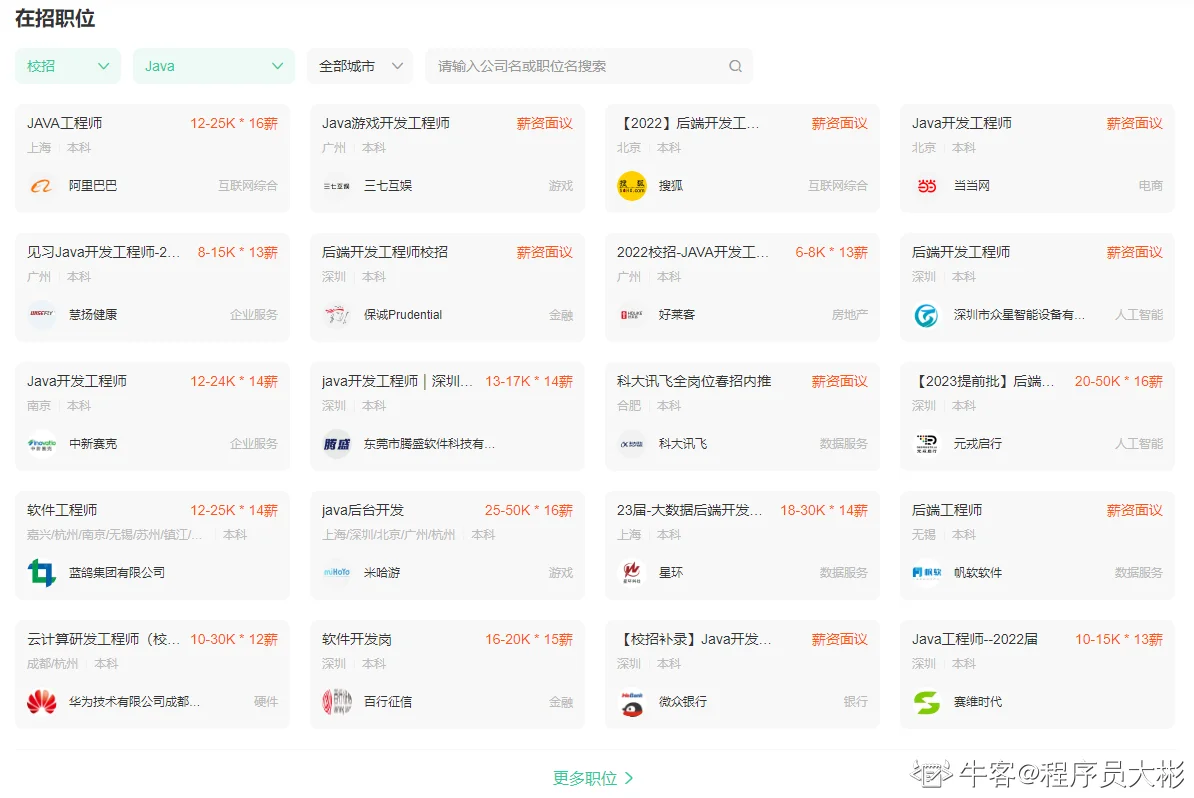1194x798 pixels.
Task: Open the 后端开发工程师校招 job title
Action: coord(385,252)
